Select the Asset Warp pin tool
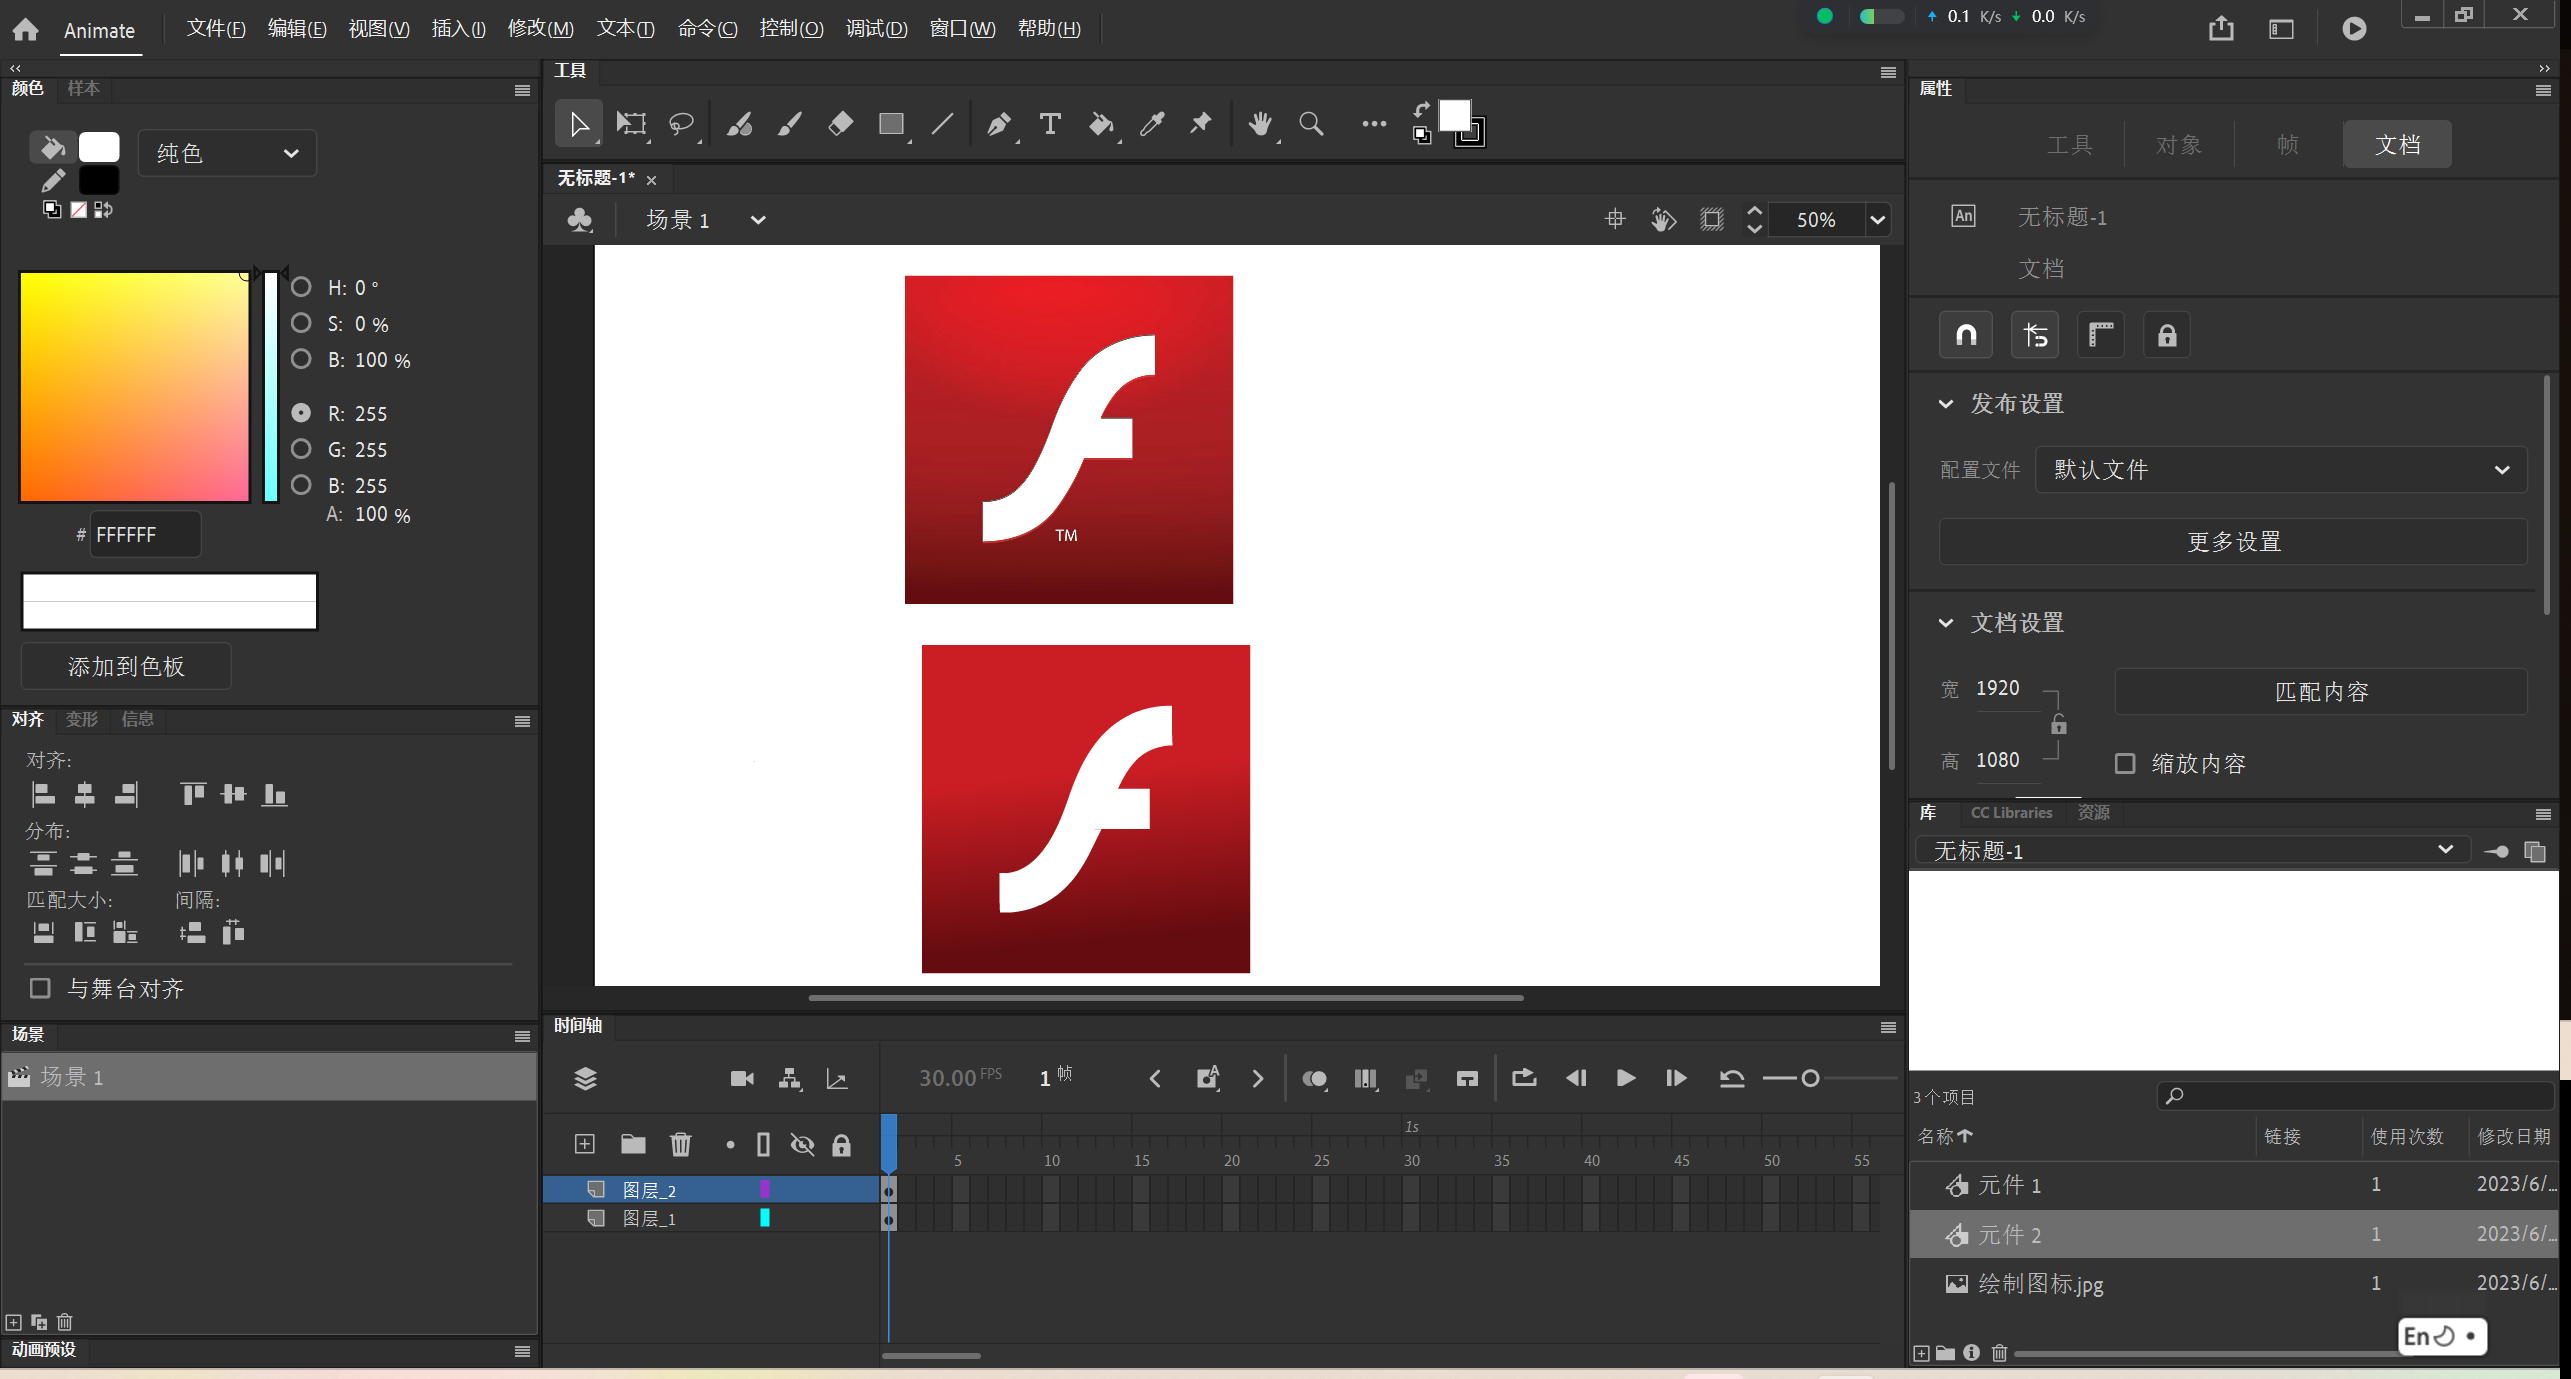This screenshot has height=1379, width=2571. [x=1201, y=124]
